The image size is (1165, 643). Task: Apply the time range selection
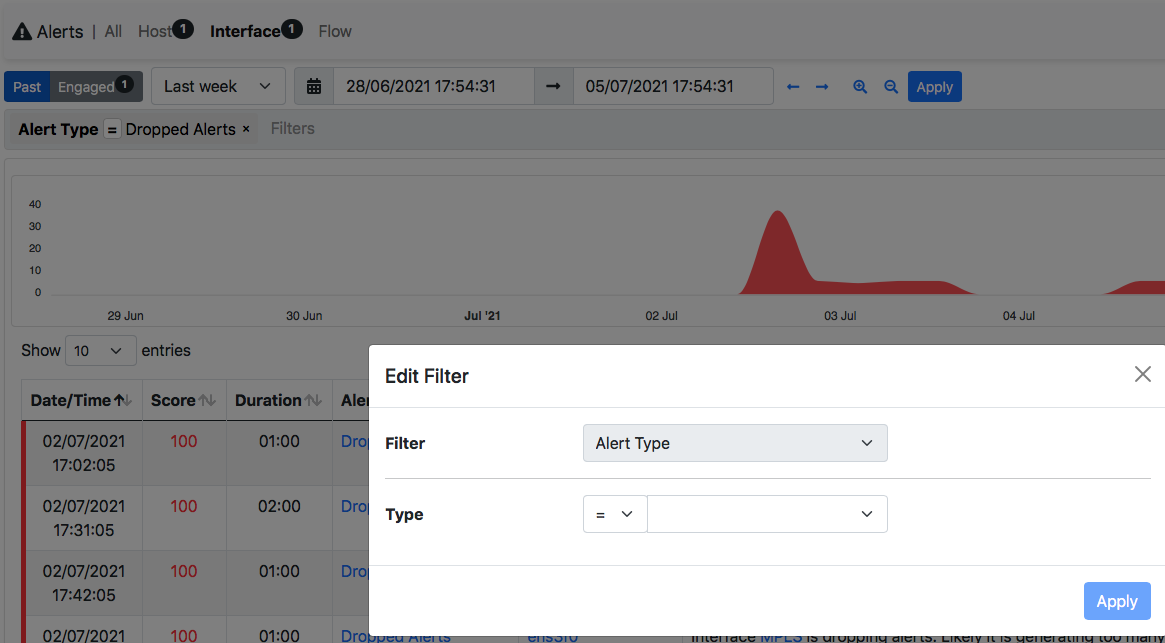(x=934, y=86)
